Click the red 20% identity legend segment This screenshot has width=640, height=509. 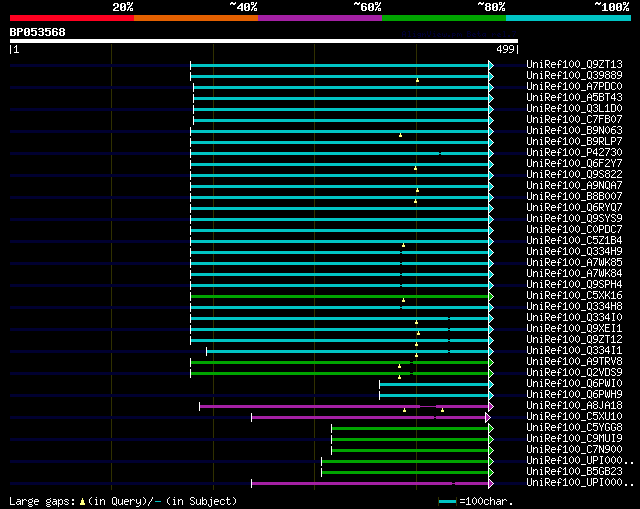72,18
